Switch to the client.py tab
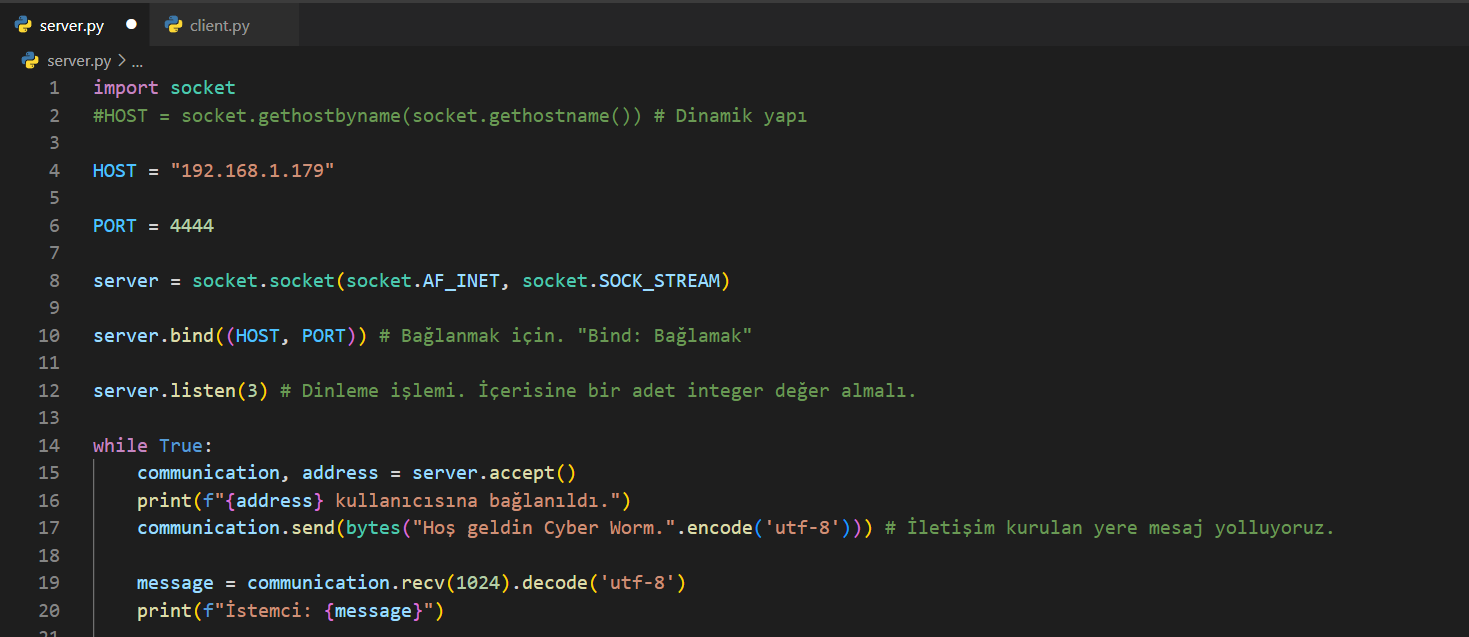The height and width of the screenshot is (637, 1469). (x=219, y=26)
